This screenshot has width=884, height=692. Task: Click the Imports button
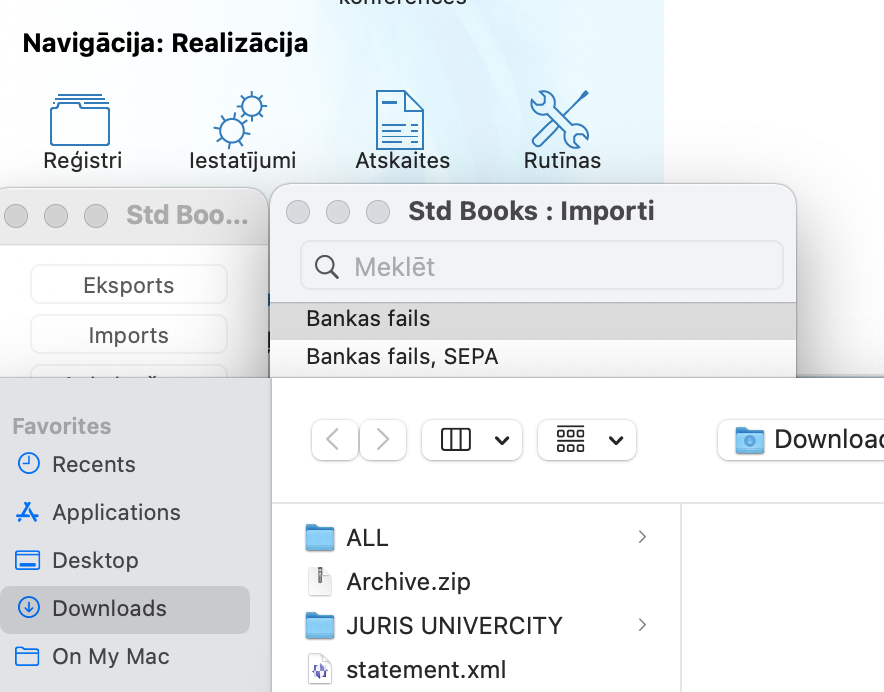[x=129, y=335]
